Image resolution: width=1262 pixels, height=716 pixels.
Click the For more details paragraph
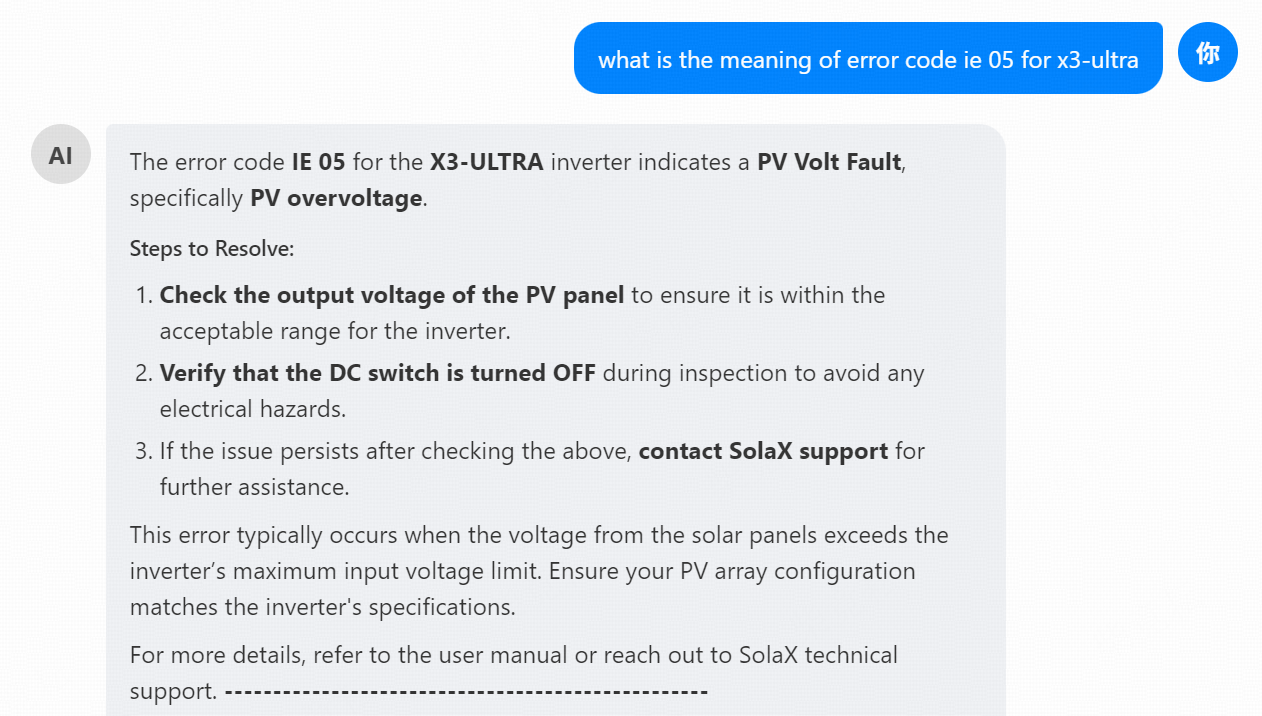point(513,672)
